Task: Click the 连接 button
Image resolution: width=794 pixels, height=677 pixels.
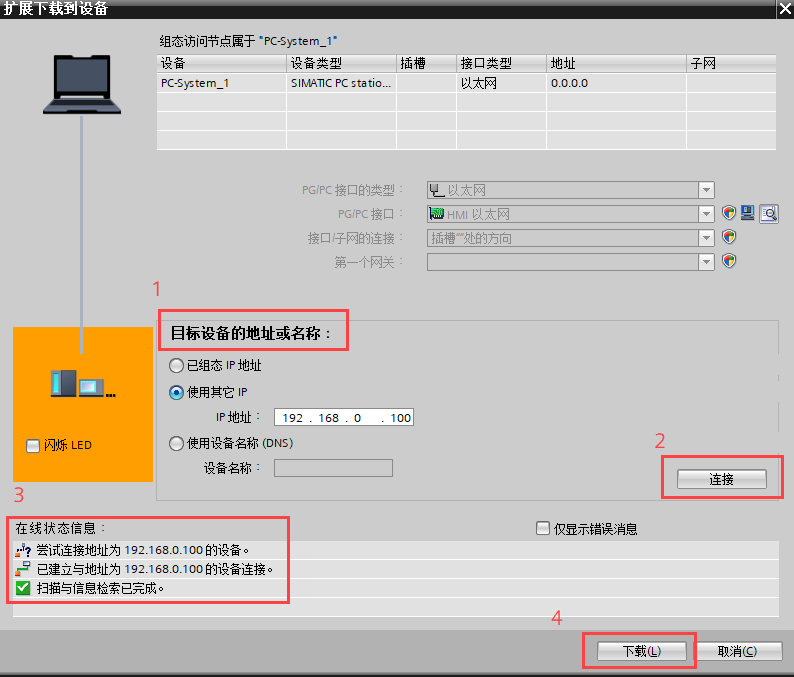Action: click(722, 479)
